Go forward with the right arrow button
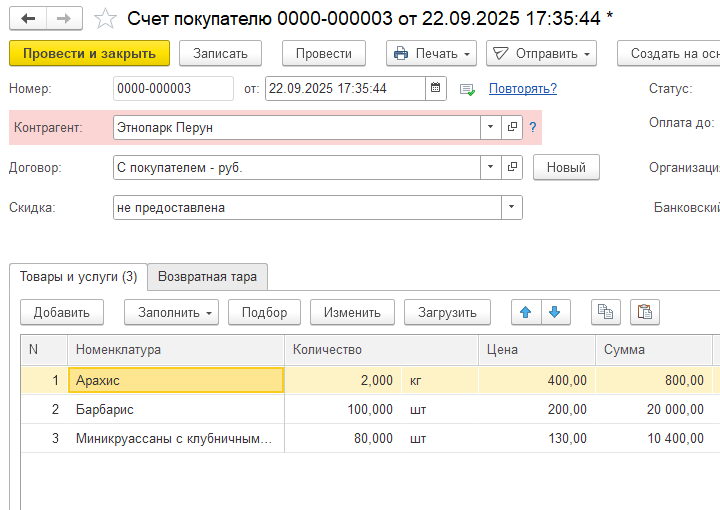Viewport: 720px width, 510px height. pos(64,19)
